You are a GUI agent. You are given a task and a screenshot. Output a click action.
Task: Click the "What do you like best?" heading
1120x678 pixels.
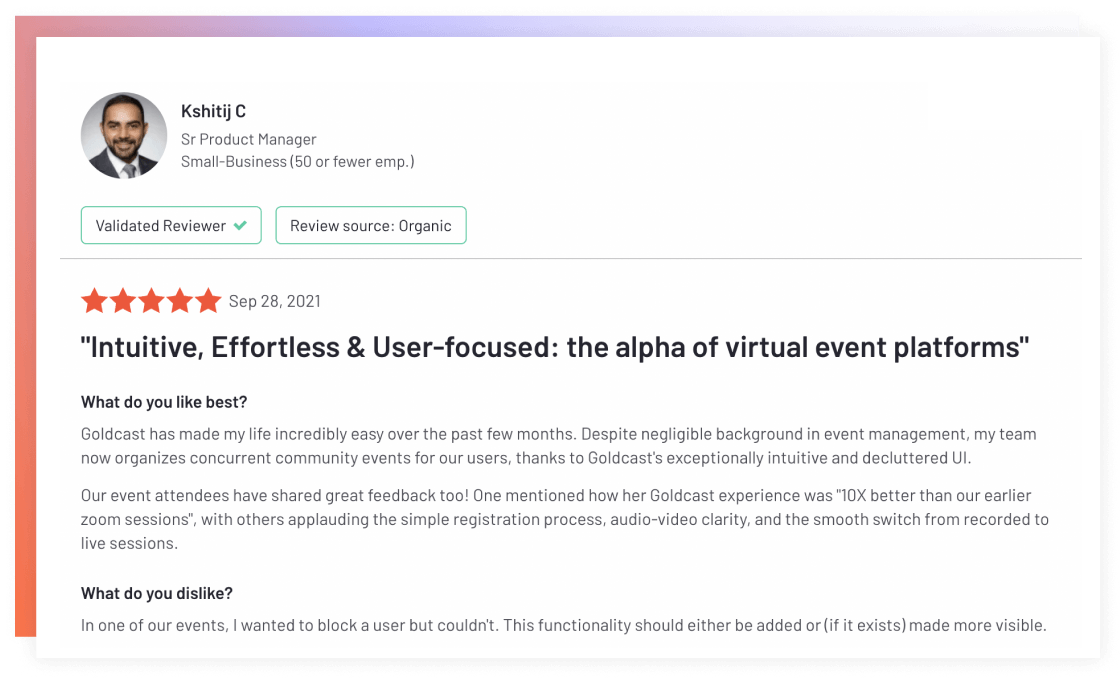[x=164, y=402]
